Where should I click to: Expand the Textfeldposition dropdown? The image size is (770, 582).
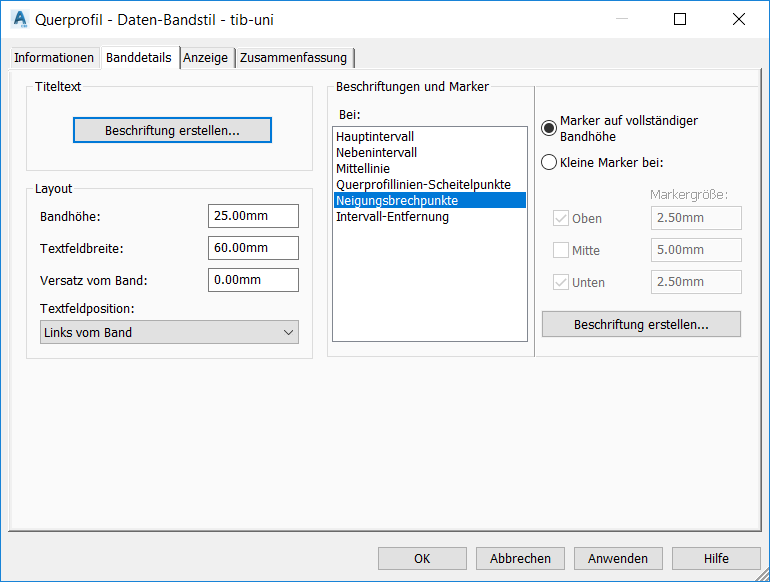click(169, 332)
